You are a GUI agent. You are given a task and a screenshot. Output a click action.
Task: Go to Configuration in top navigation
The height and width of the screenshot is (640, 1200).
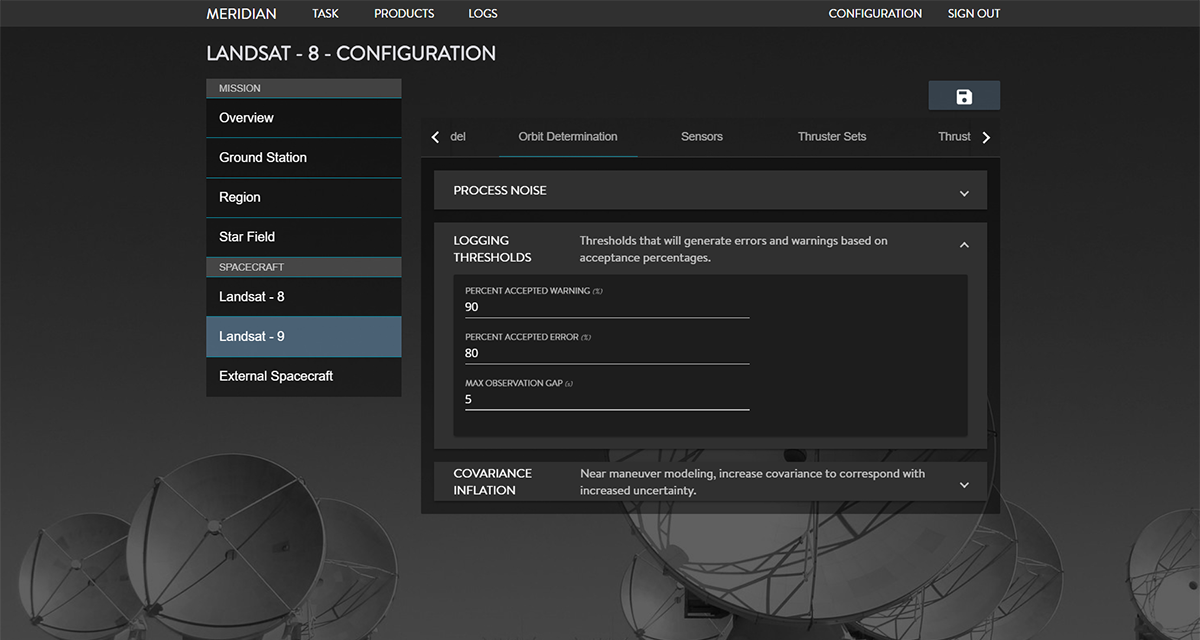point(875,14)
